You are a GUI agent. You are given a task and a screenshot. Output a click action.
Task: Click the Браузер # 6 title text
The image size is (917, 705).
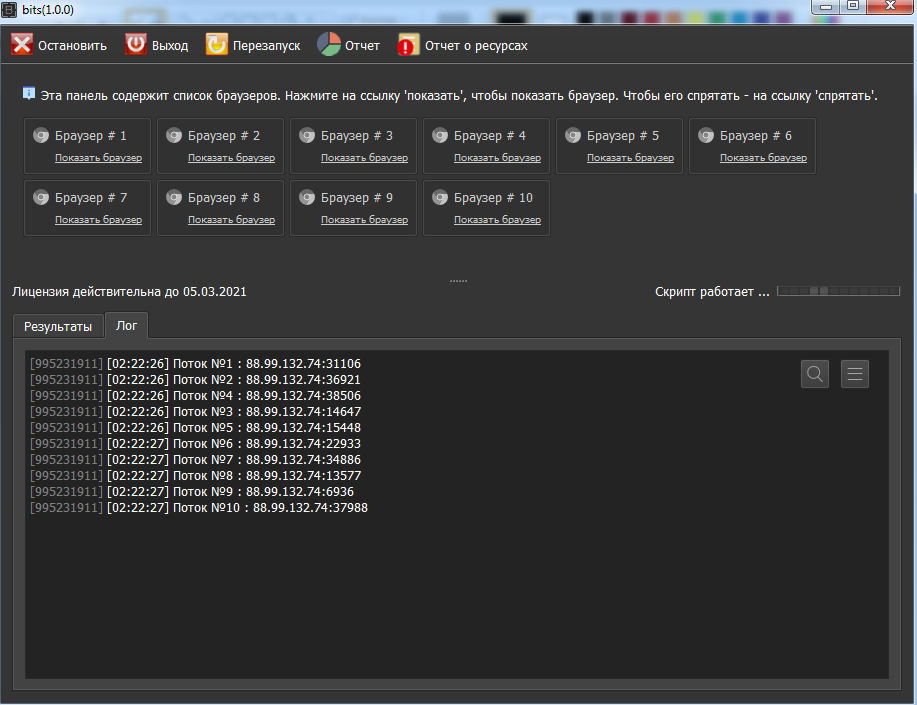coord(756,136)
